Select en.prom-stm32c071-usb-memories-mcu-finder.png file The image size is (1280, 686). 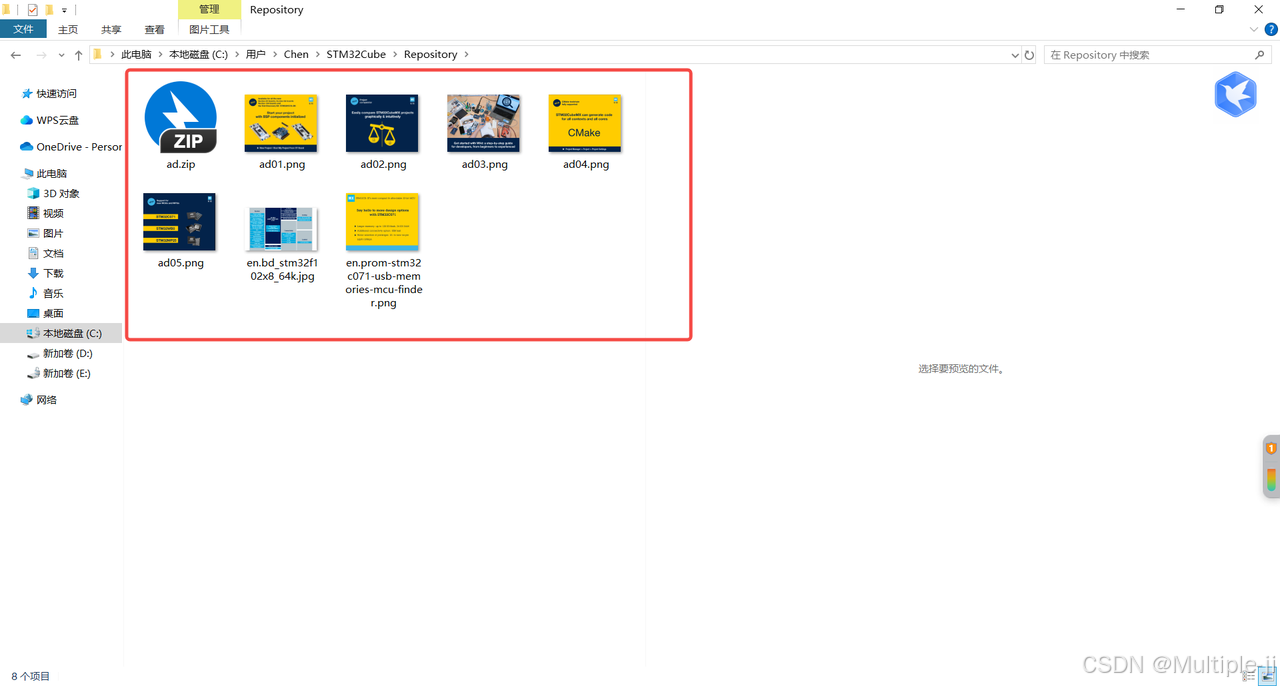(x=383, y=251)
